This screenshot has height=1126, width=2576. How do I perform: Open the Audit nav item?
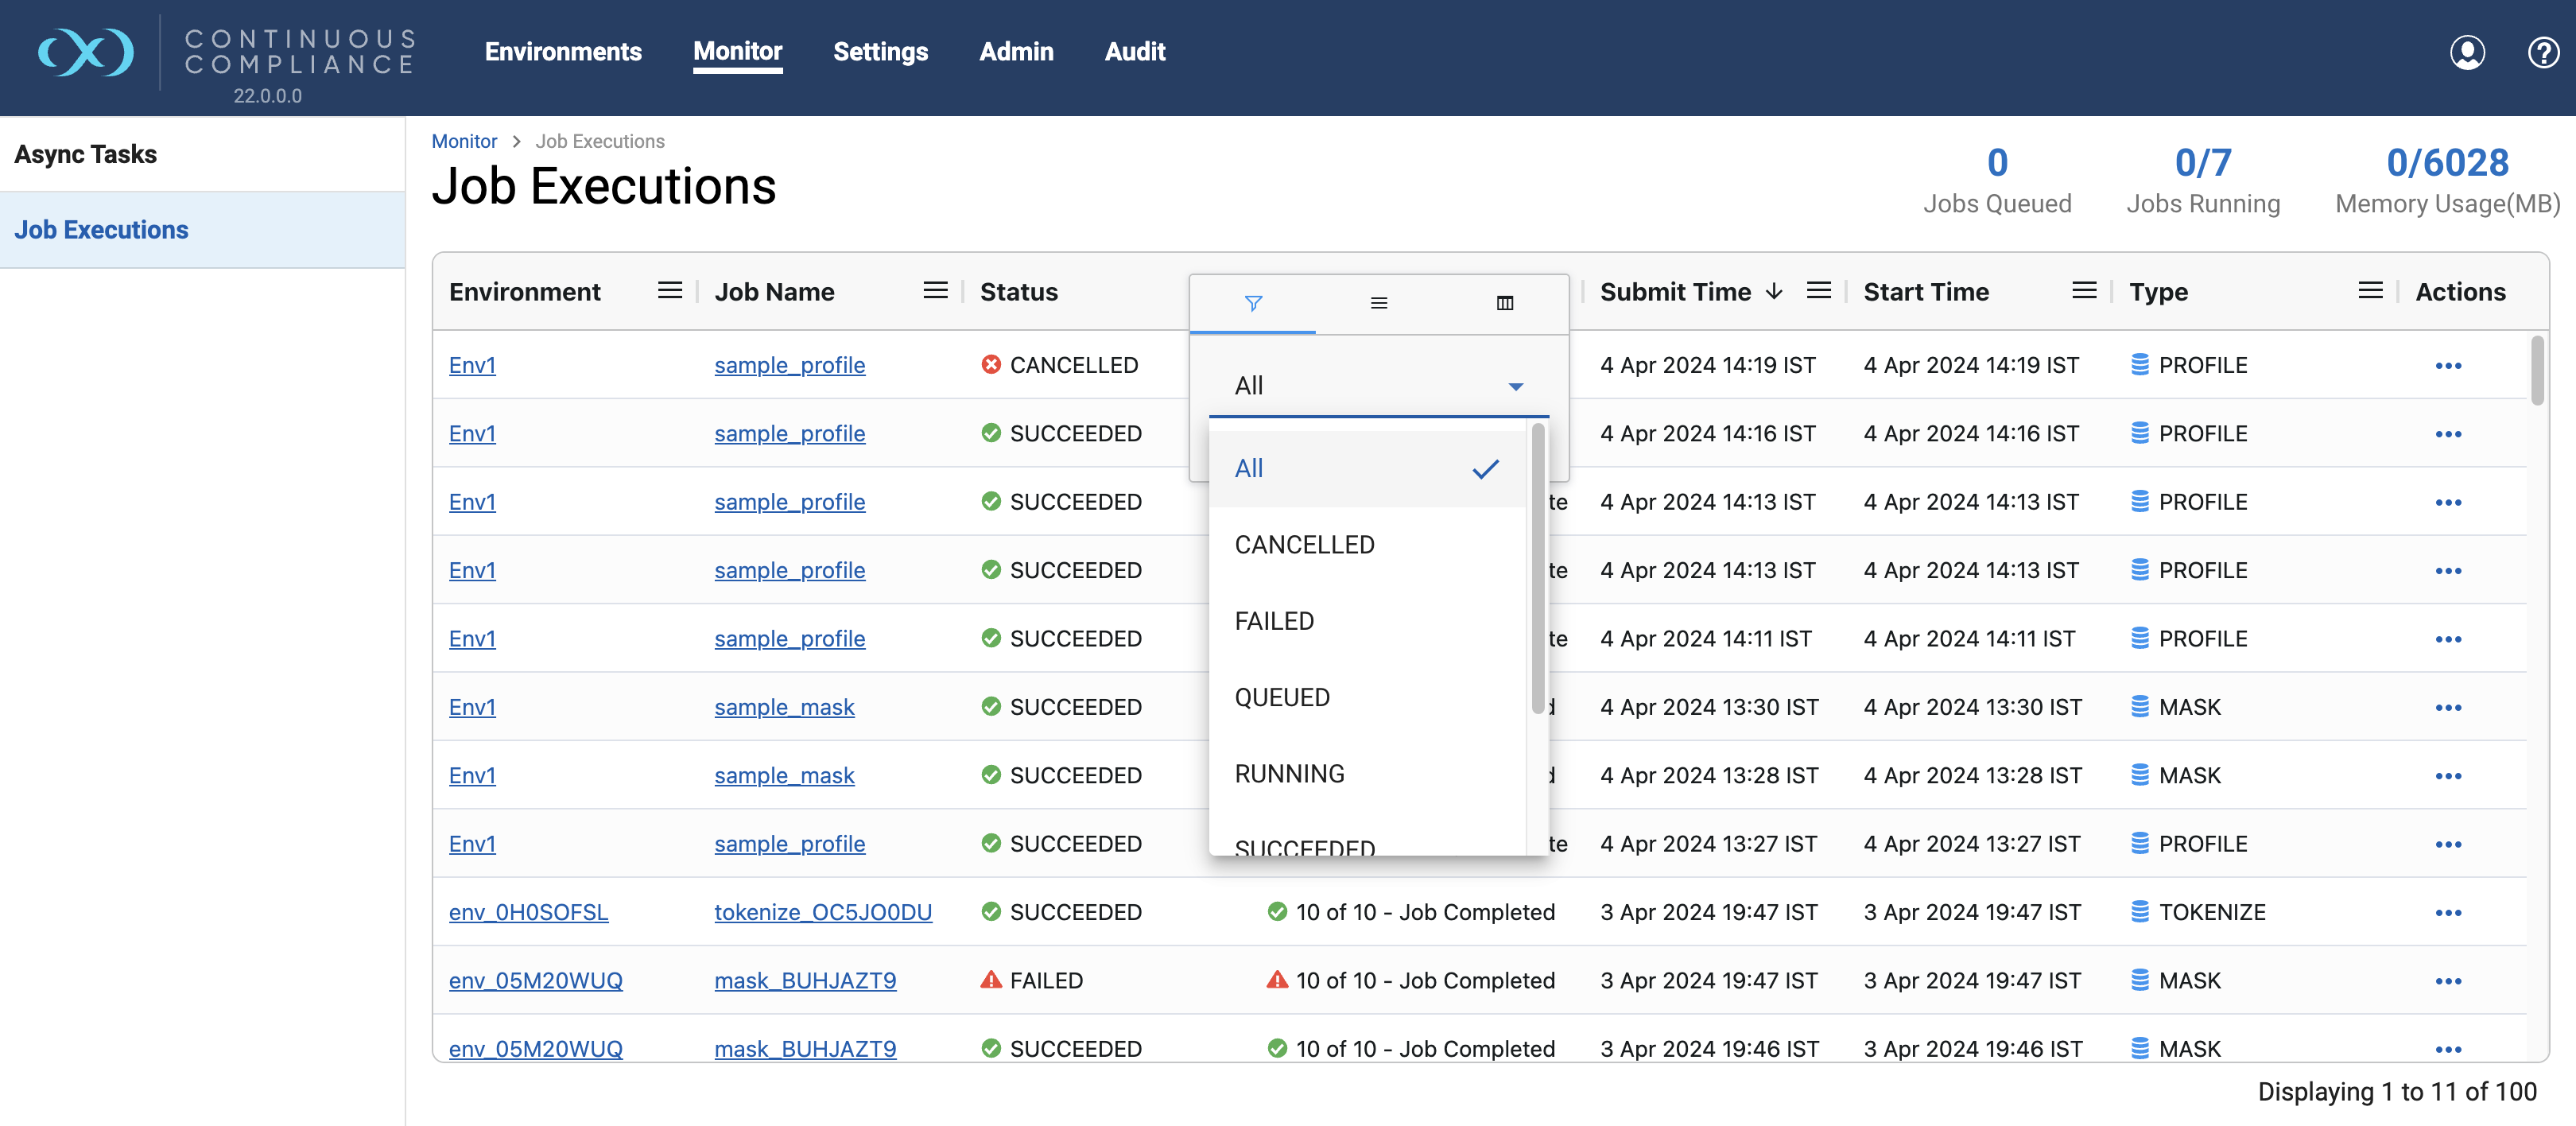1134,52
